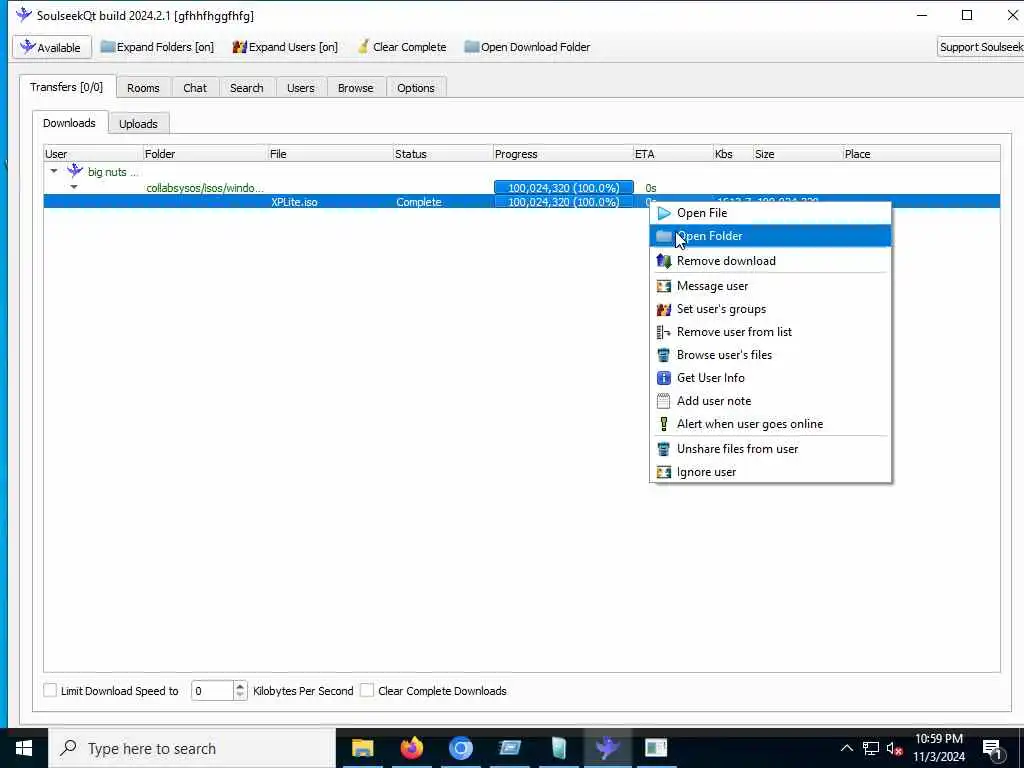Go to the Browse tab
This screenshot has width=1024, height=768.
coord(355,88)
